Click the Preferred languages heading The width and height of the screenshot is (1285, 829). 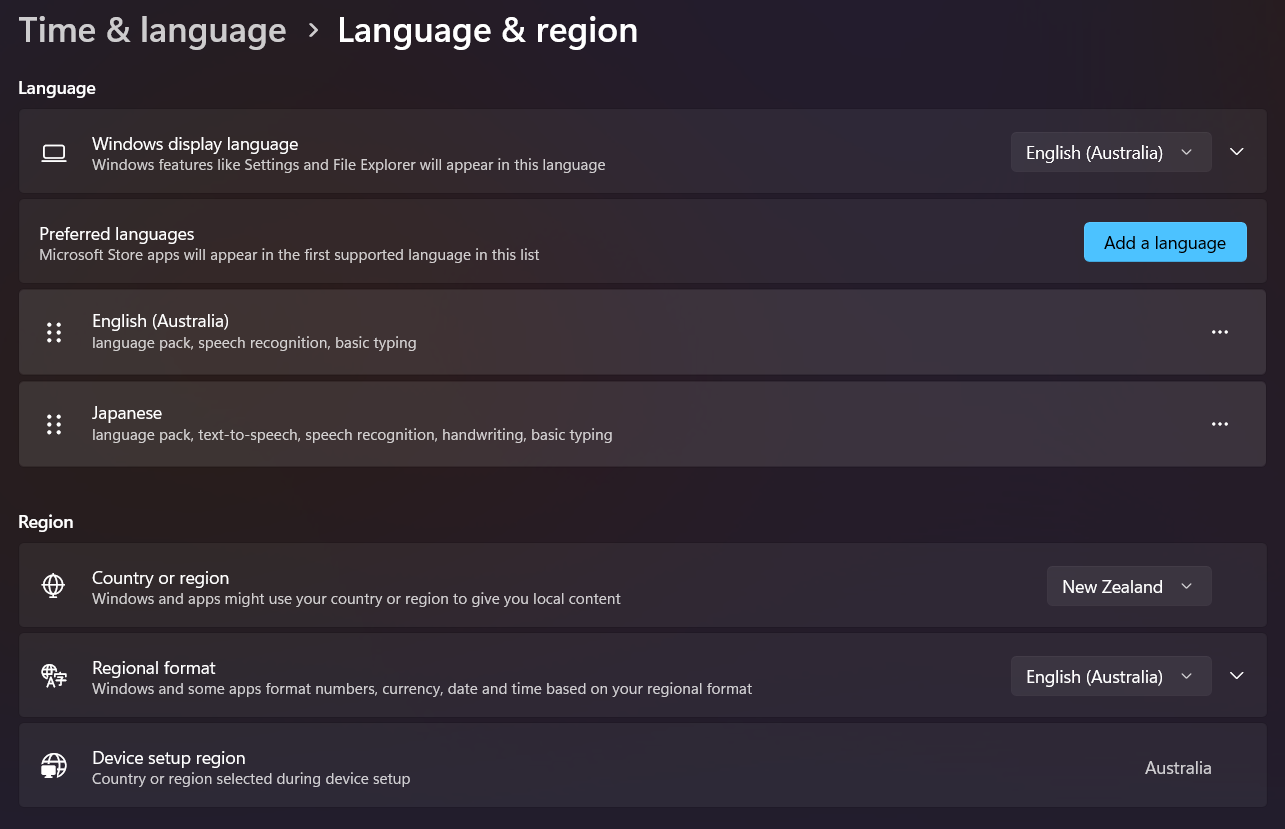117,234
